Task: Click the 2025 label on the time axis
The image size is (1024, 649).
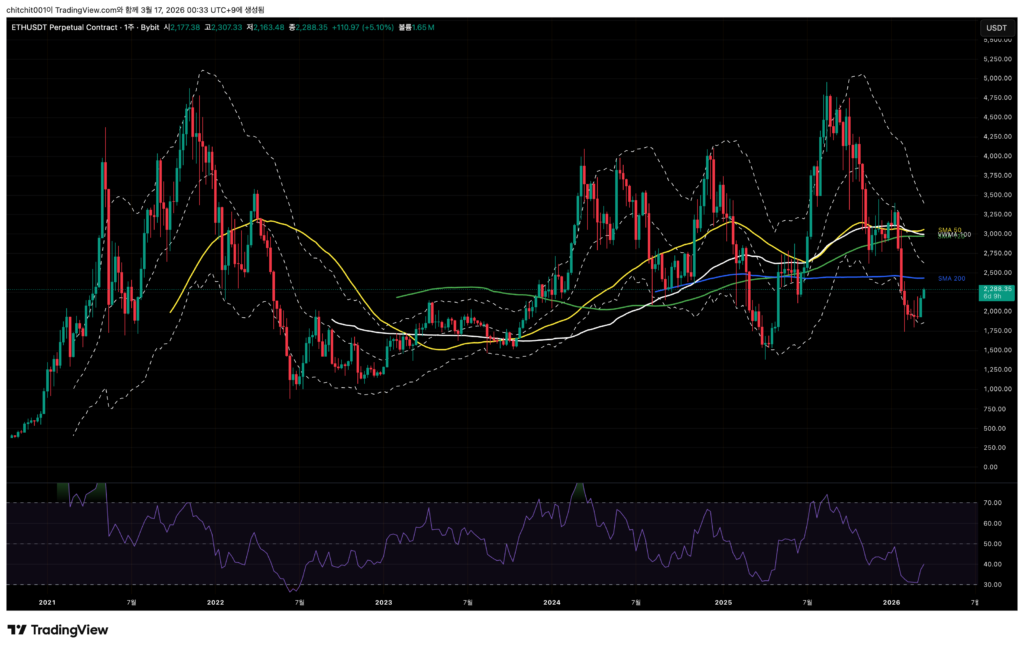Action: point(723,603)
